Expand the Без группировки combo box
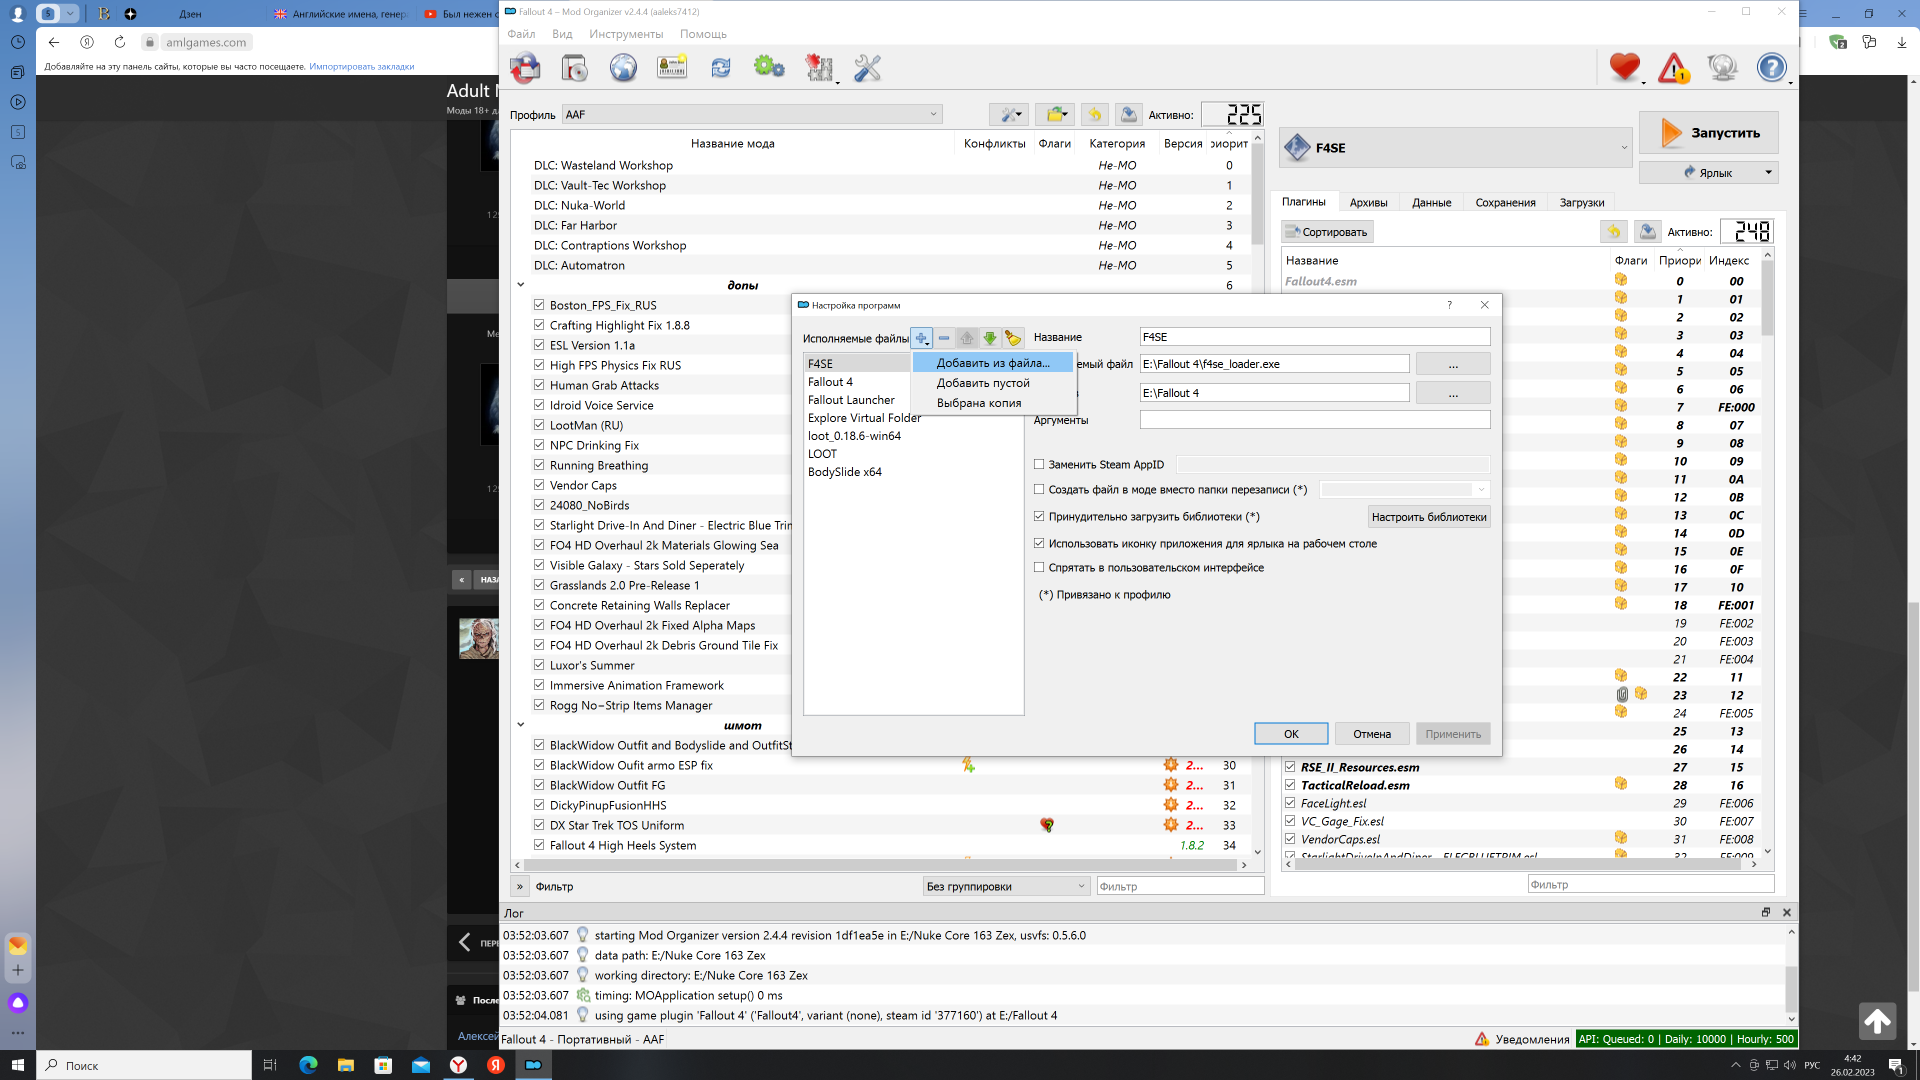Viewport: 1920px width, 1080px height. click(1006, 886)
